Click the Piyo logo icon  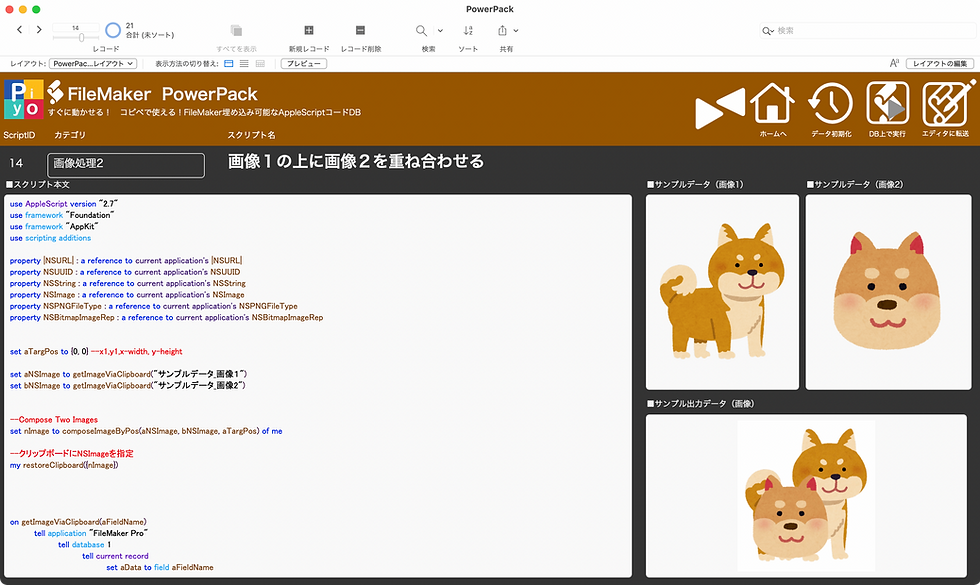24,99
